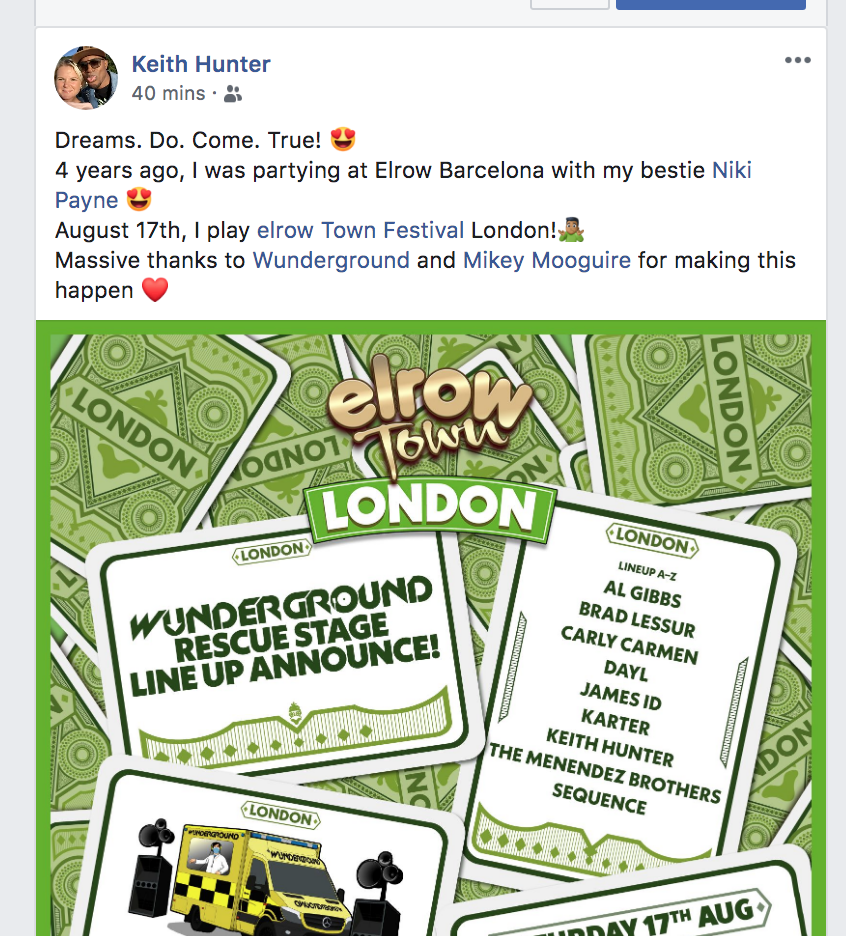Click the friends audience icon

[233, 94]
